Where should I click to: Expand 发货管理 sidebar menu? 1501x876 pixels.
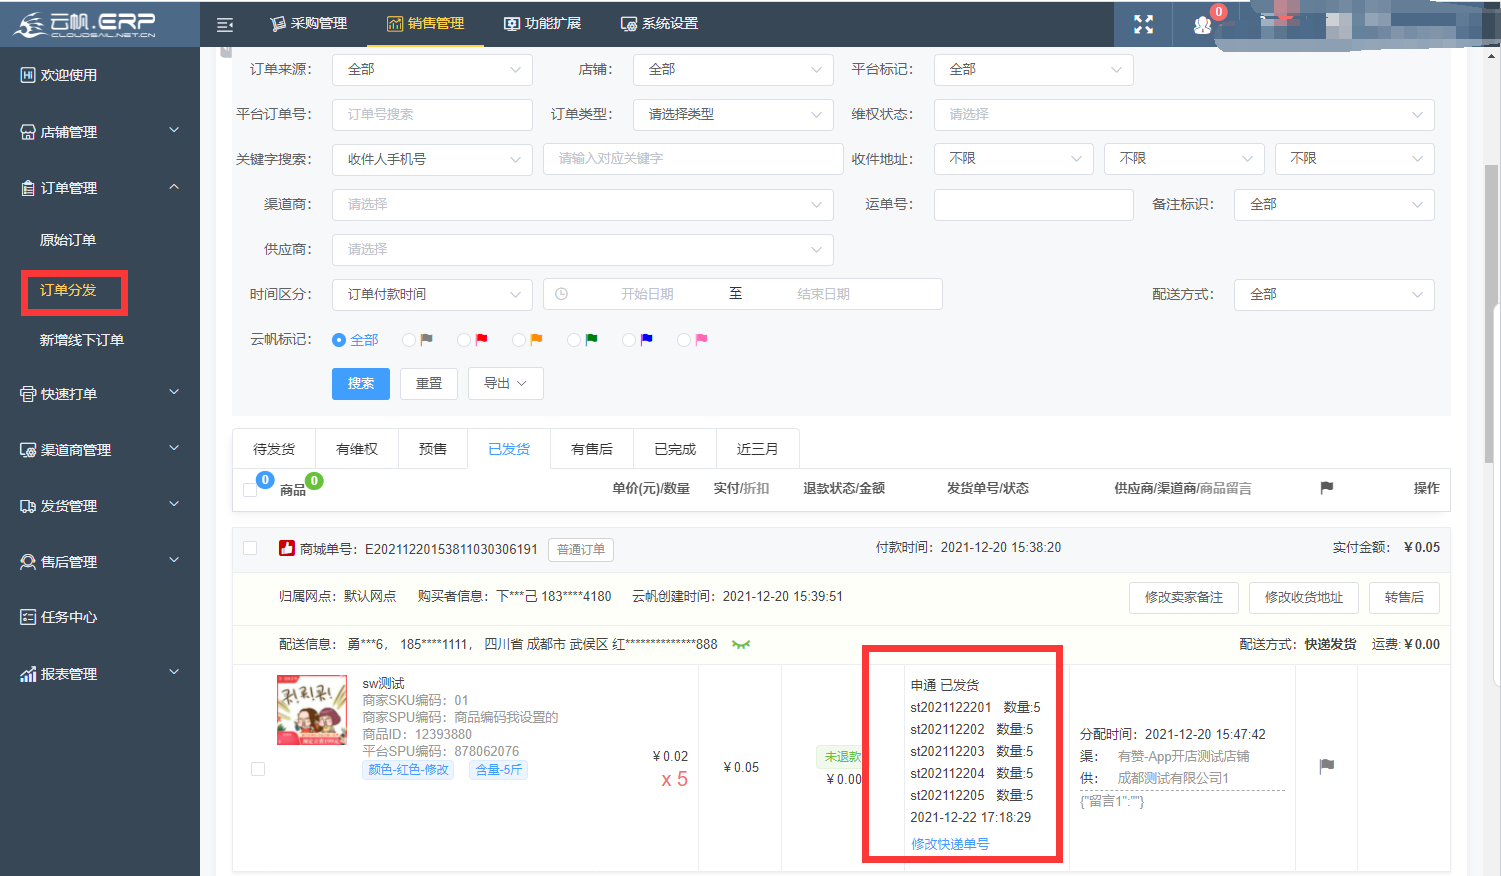click(100, 505)
